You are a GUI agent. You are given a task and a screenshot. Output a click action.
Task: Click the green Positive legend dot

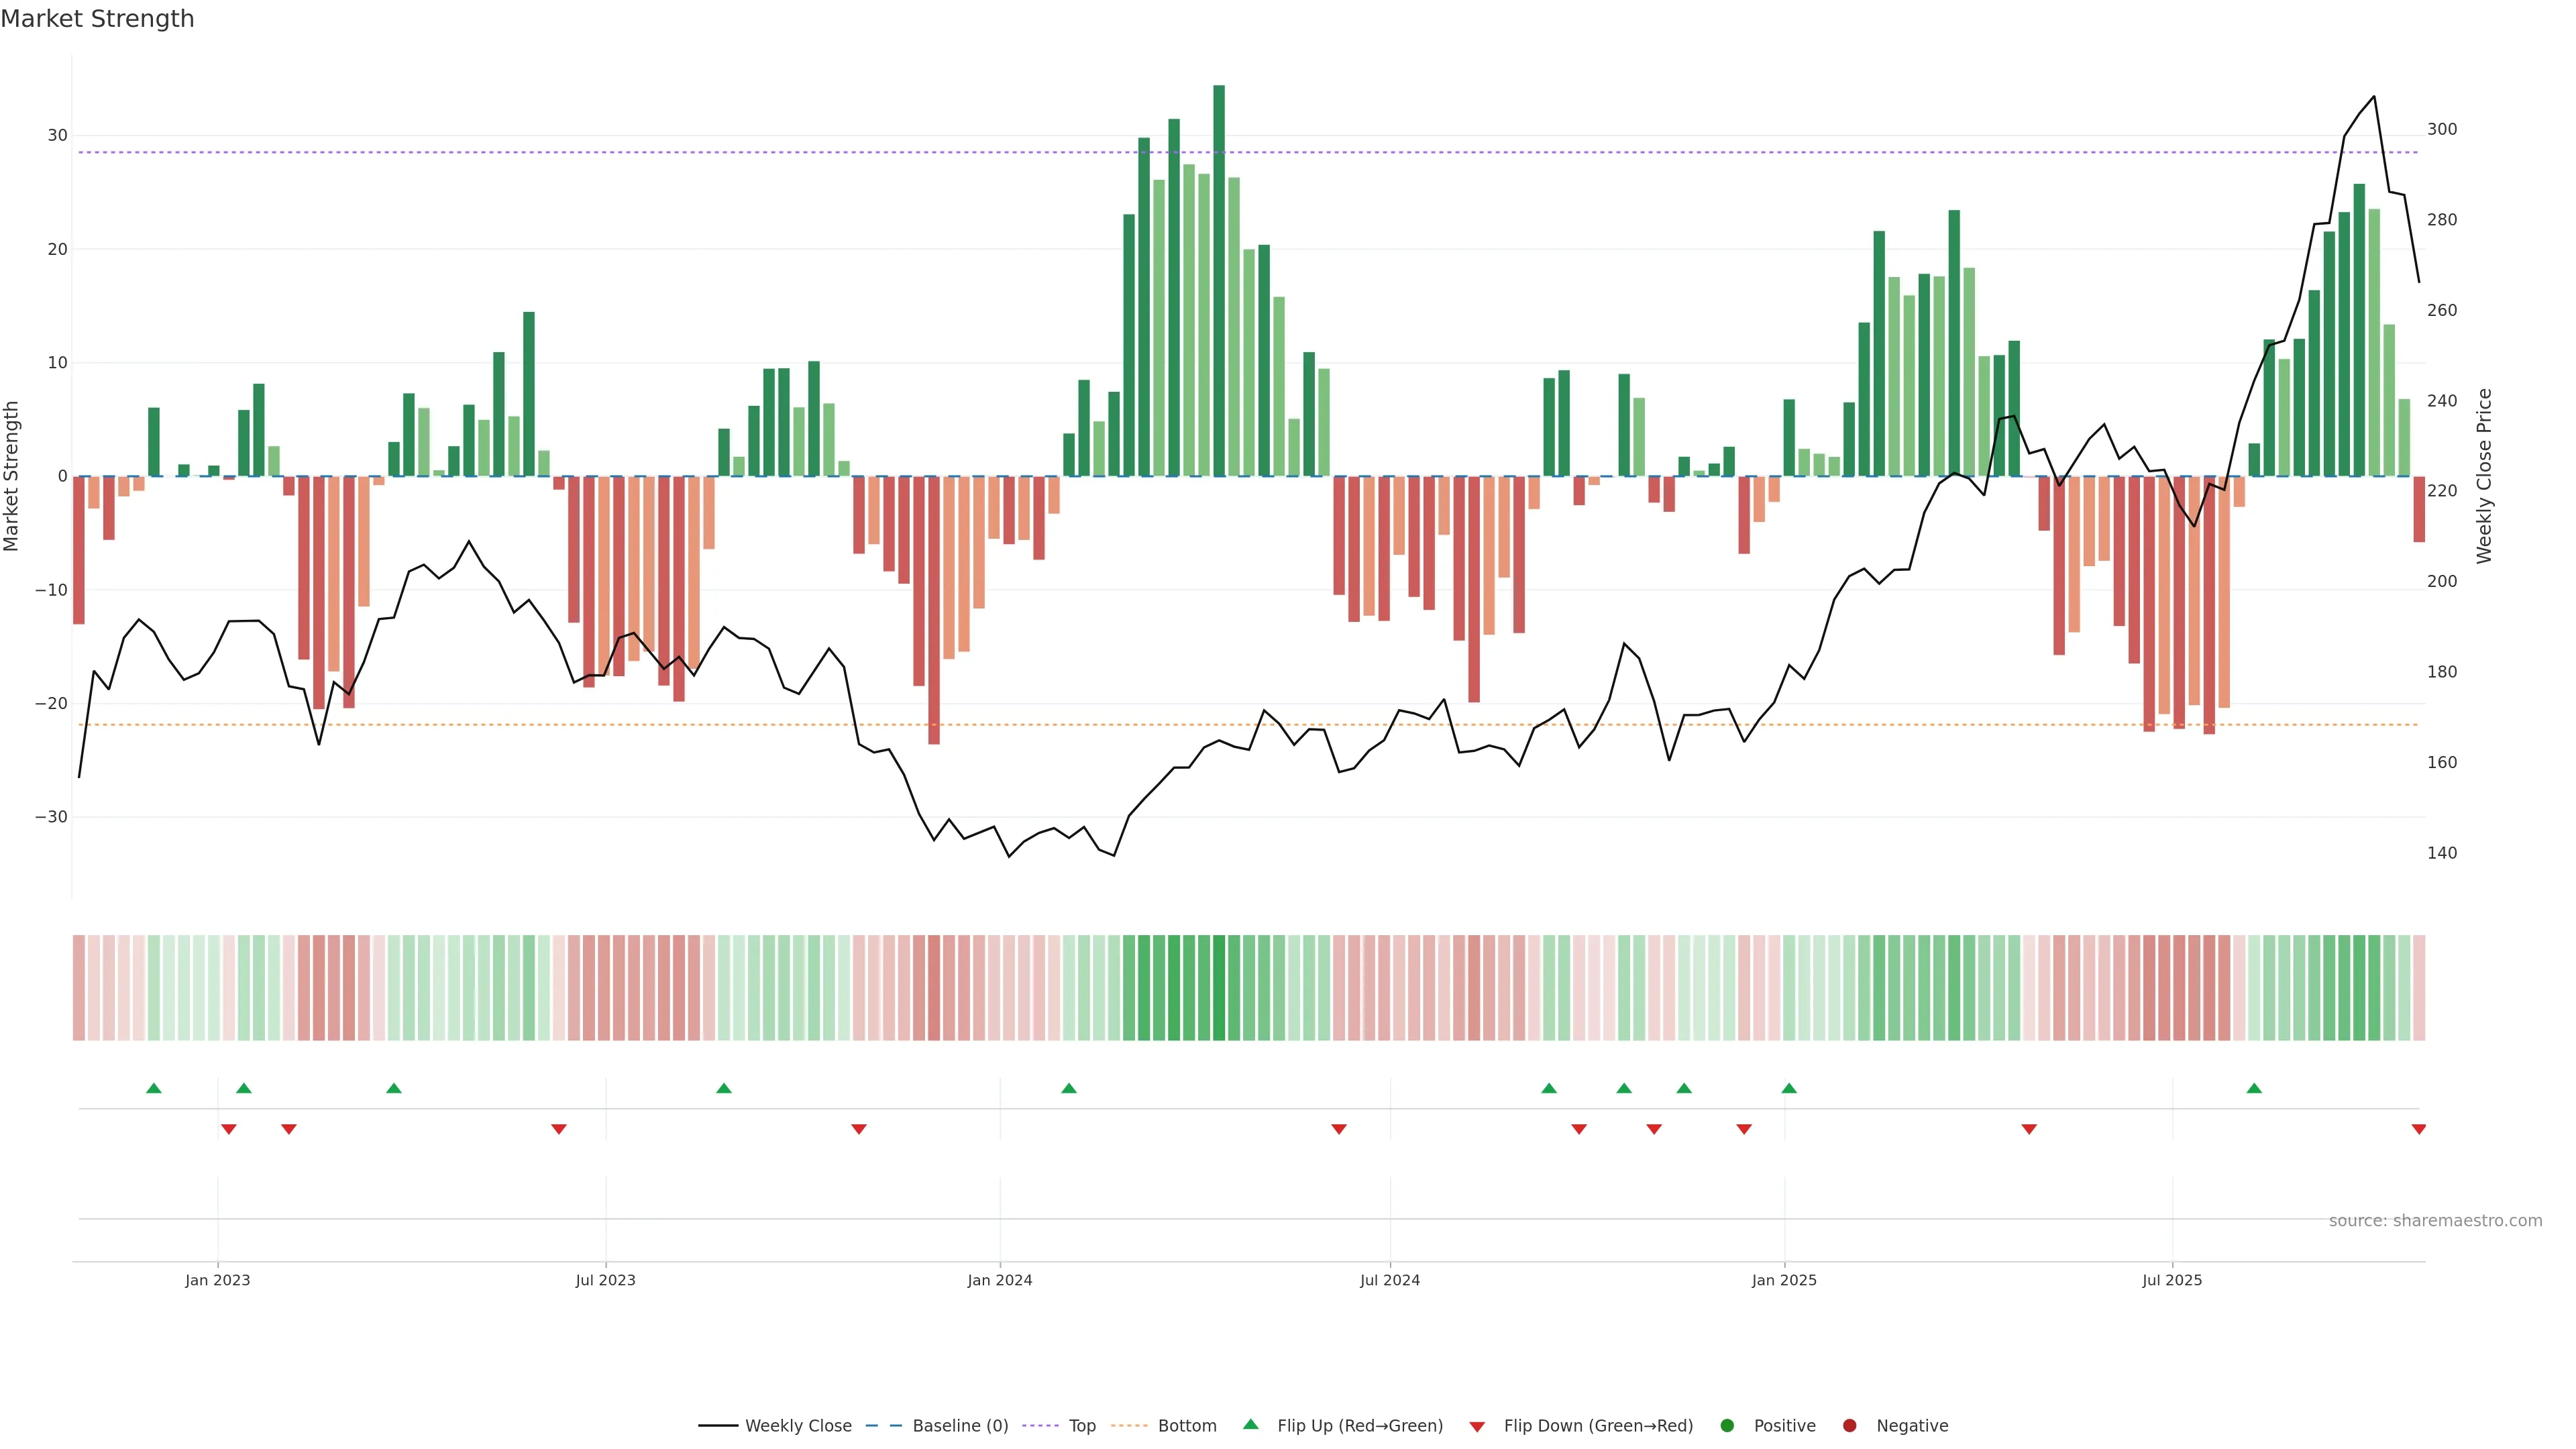(x=1726, y=1426)
